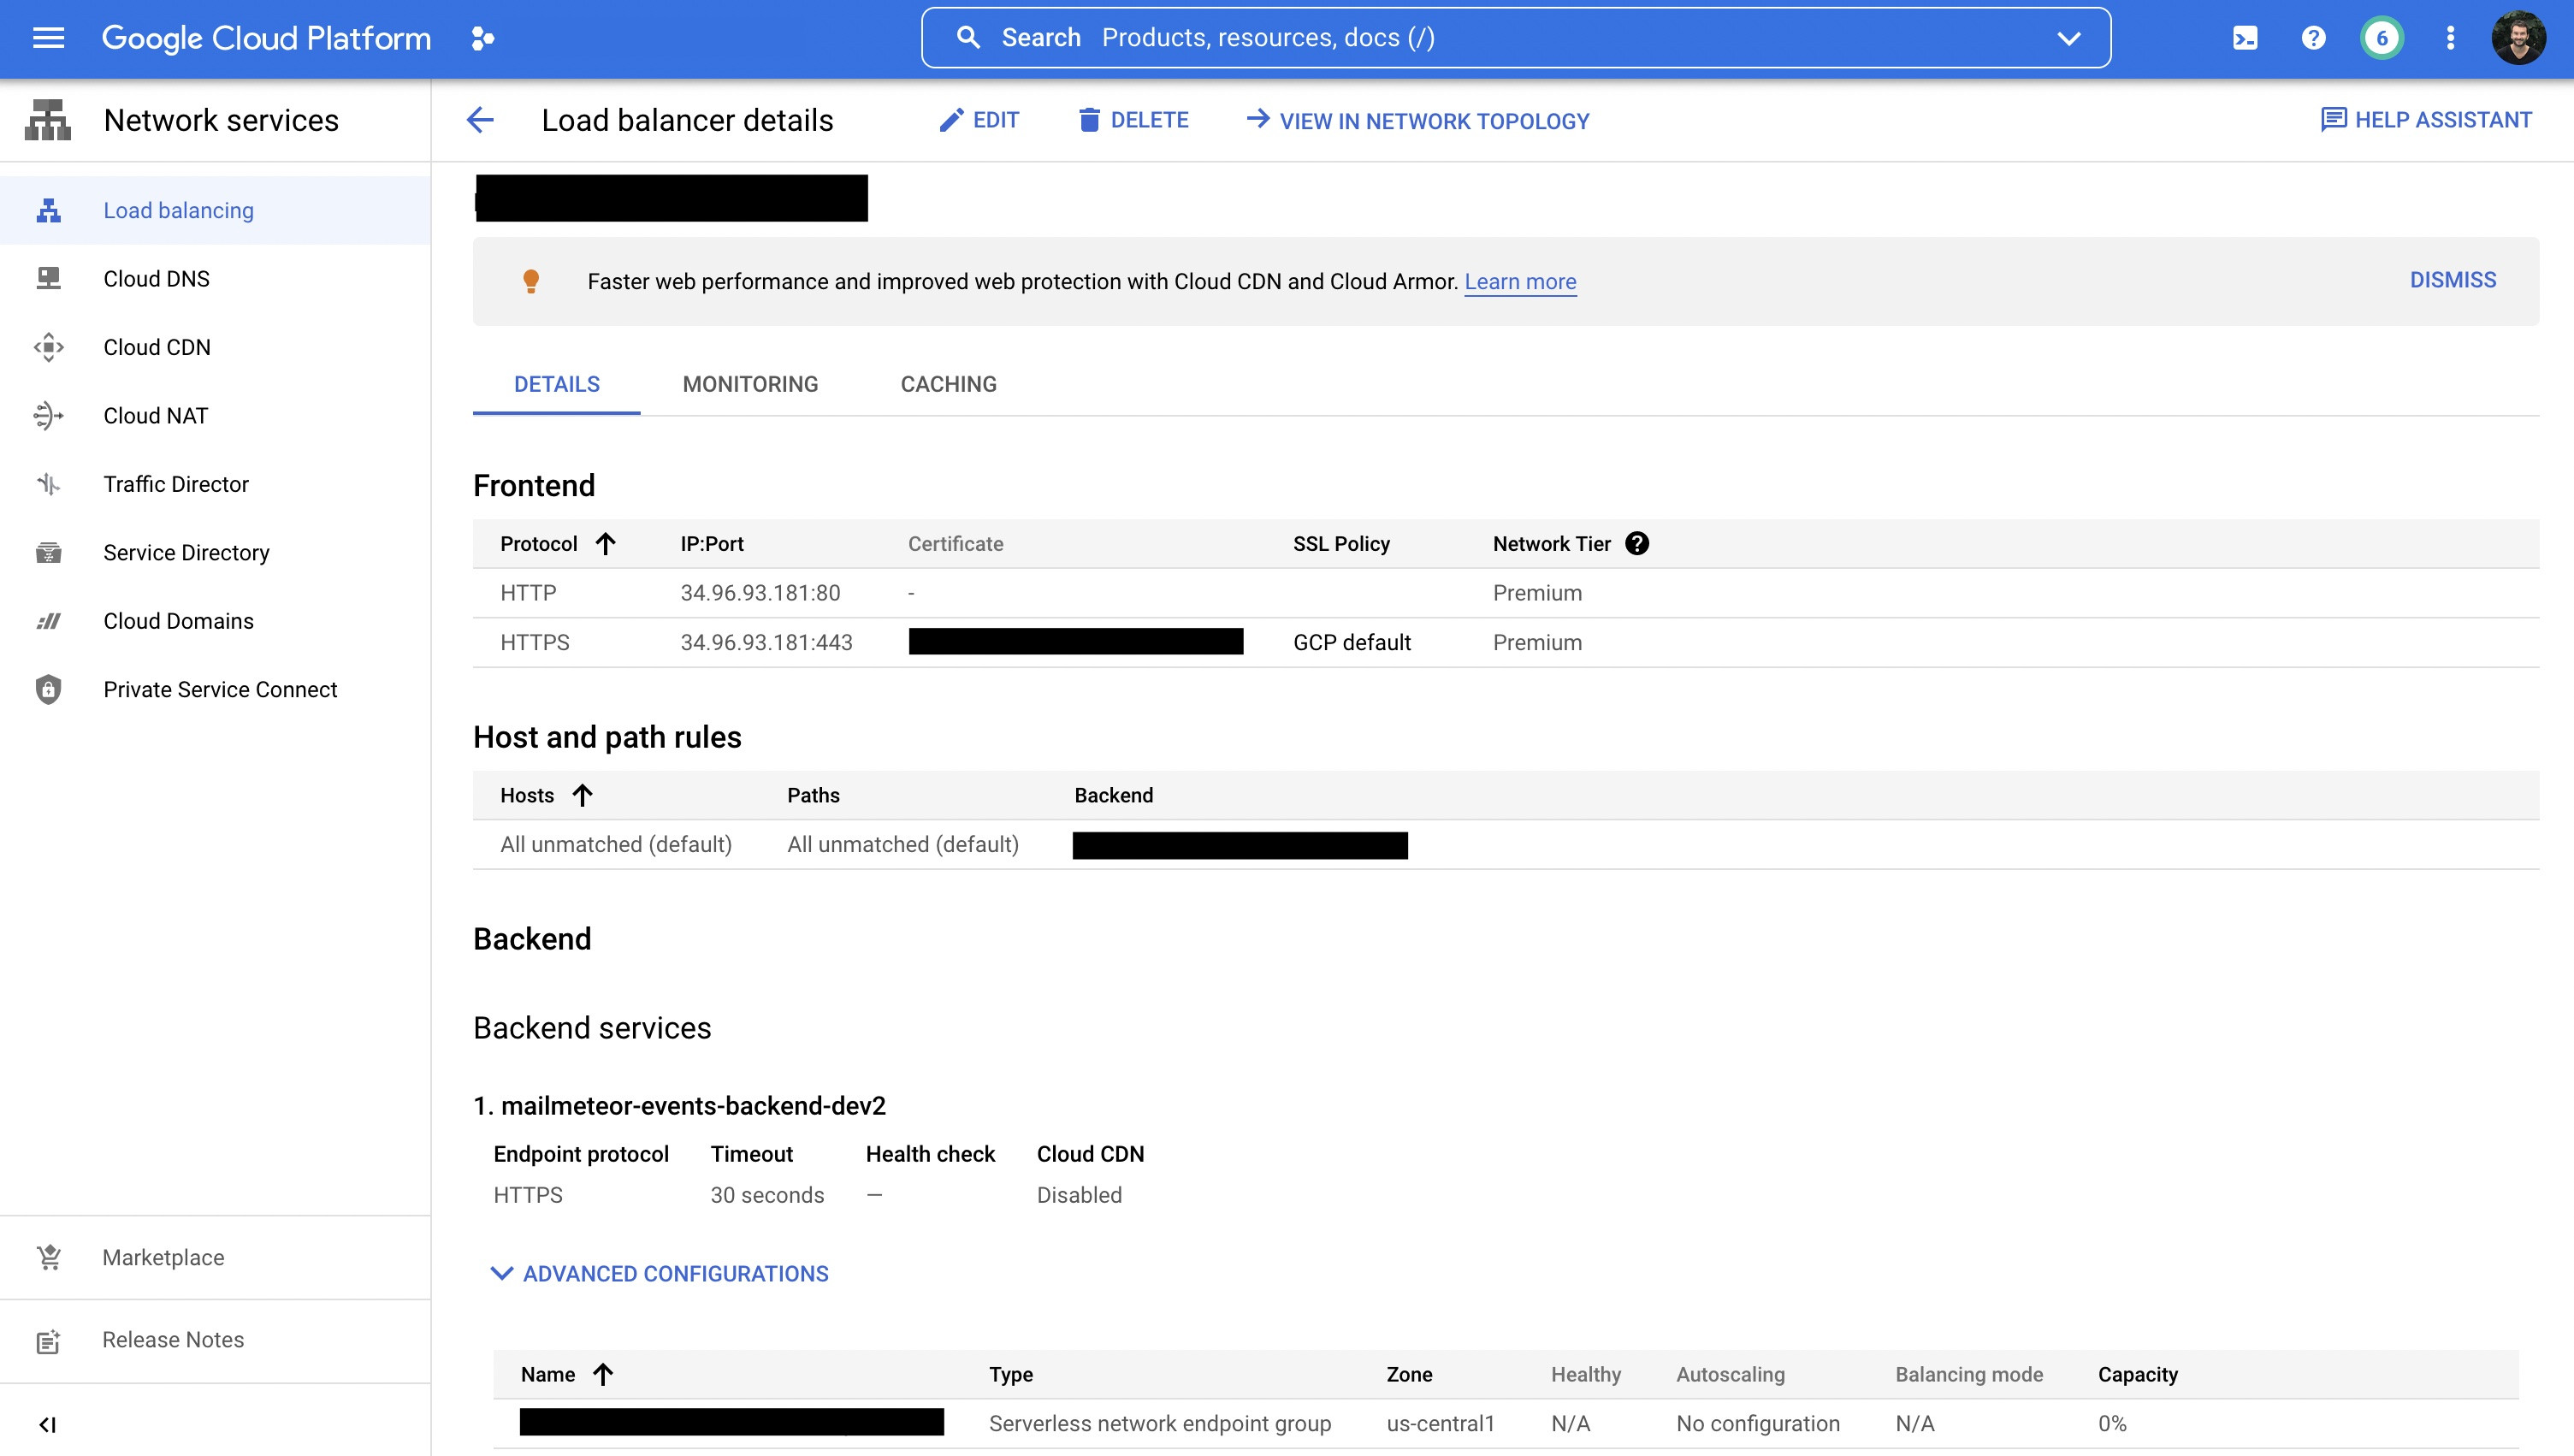2574x1456 pixels.
Task: Click the Cloud DNS sidebar icon
Action: click(48, 278)
